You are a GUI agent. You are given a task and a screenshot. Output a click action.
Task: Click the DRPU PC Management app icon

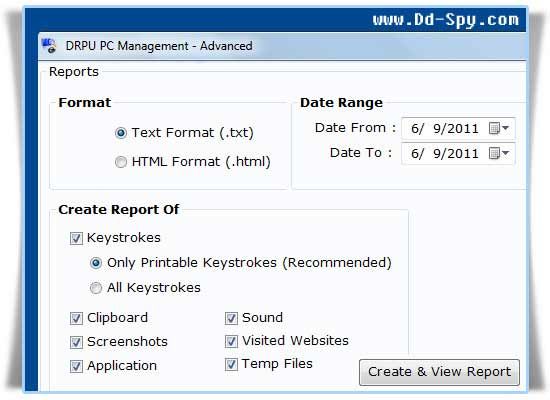coord(48,46)
